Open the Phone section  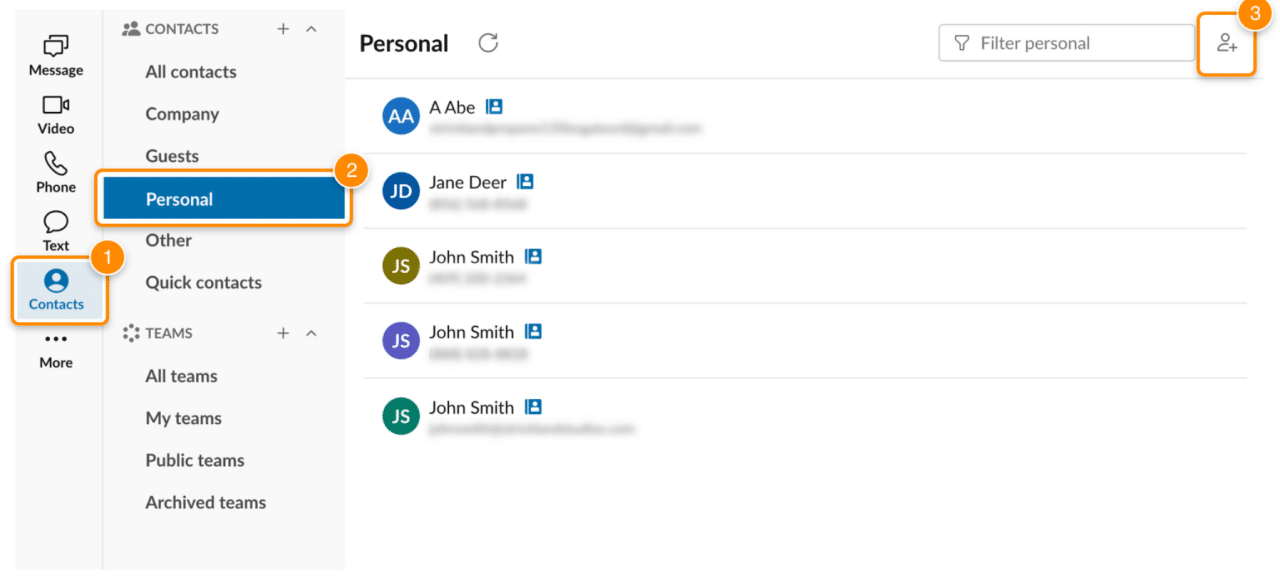tap(55, 163)
